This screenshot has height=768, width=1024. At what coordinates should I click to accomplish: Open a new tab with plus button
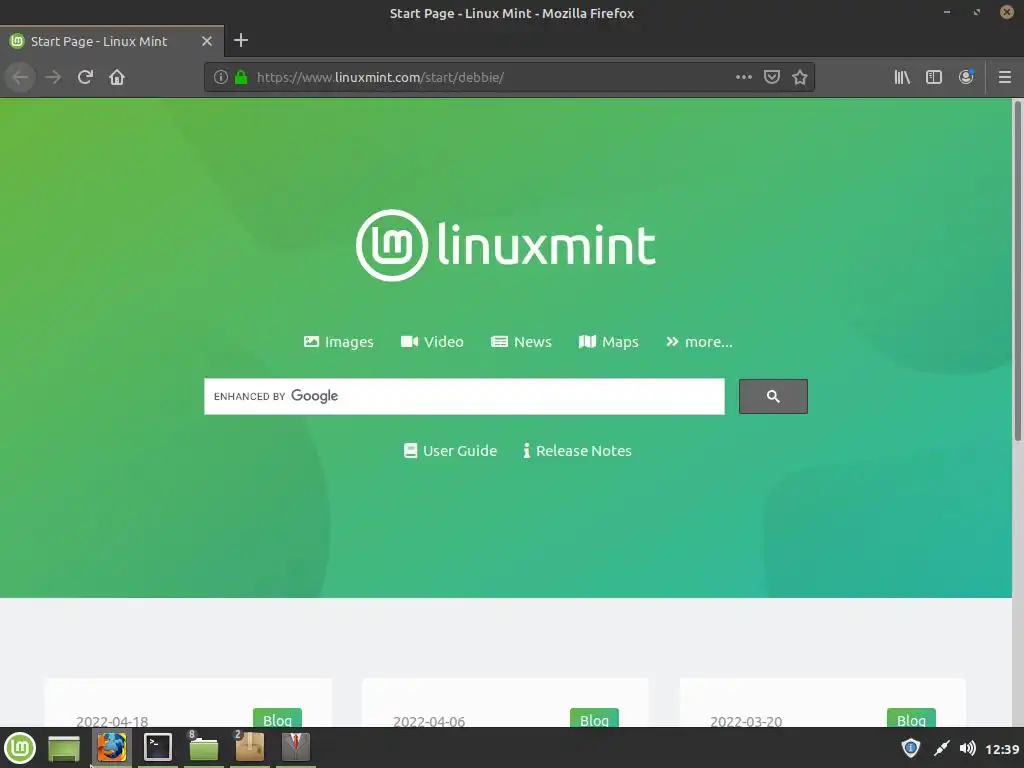pyautogui.click(x=241, y=40)
